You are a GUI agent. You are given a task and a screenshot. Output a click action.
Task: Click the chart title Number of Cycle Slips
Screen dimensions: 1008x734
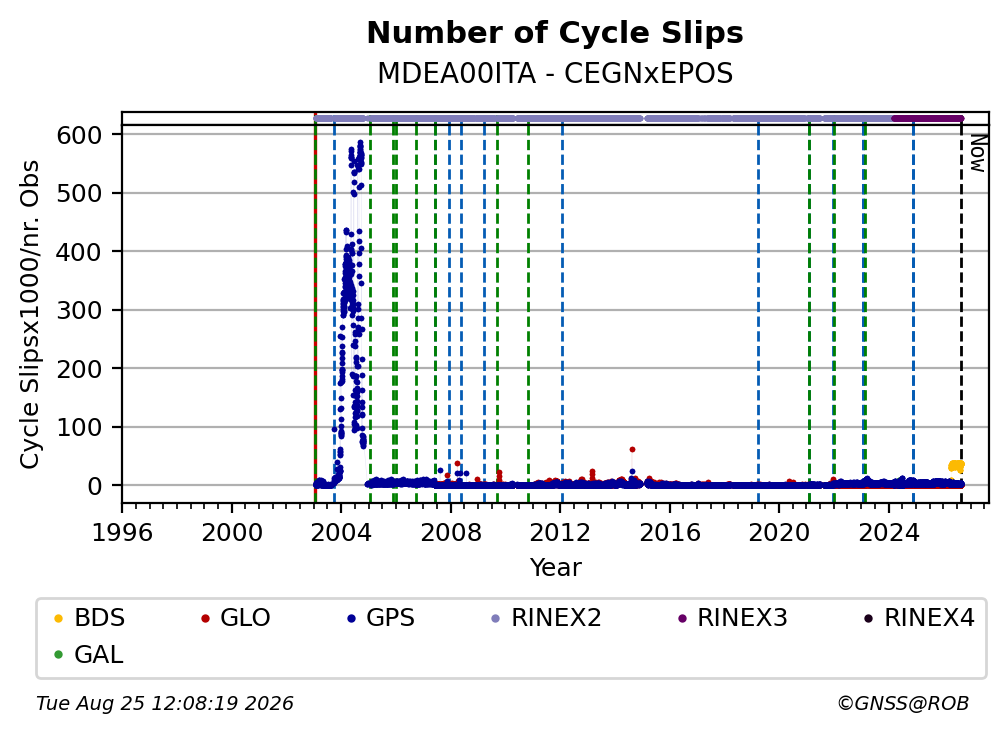point(555,33)
